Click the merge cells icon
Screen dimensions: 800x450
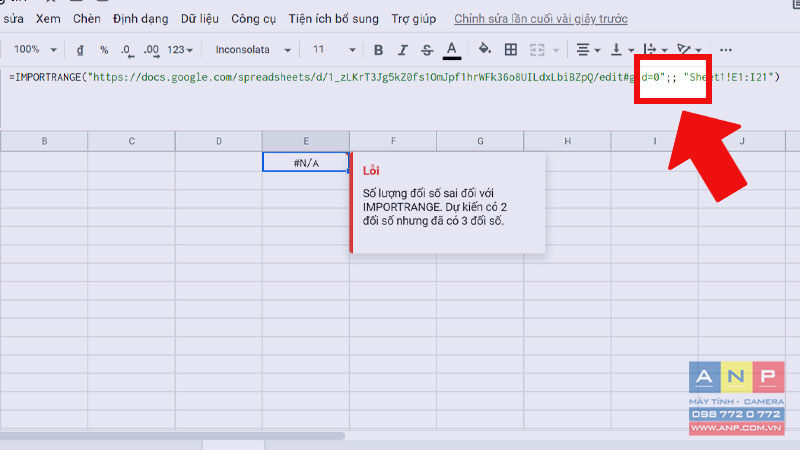tap(537, 50)
